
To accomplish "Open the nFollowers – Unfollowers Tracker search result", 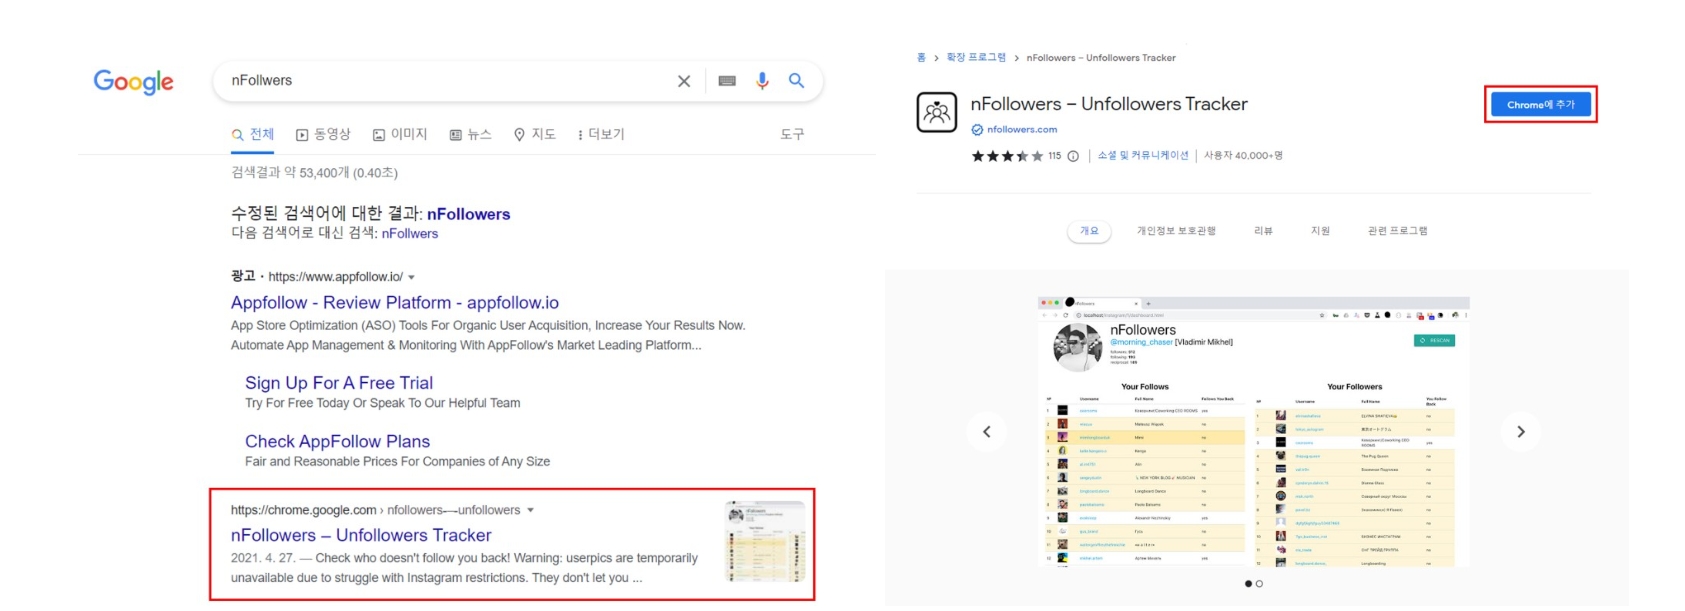I will (361, 535).
